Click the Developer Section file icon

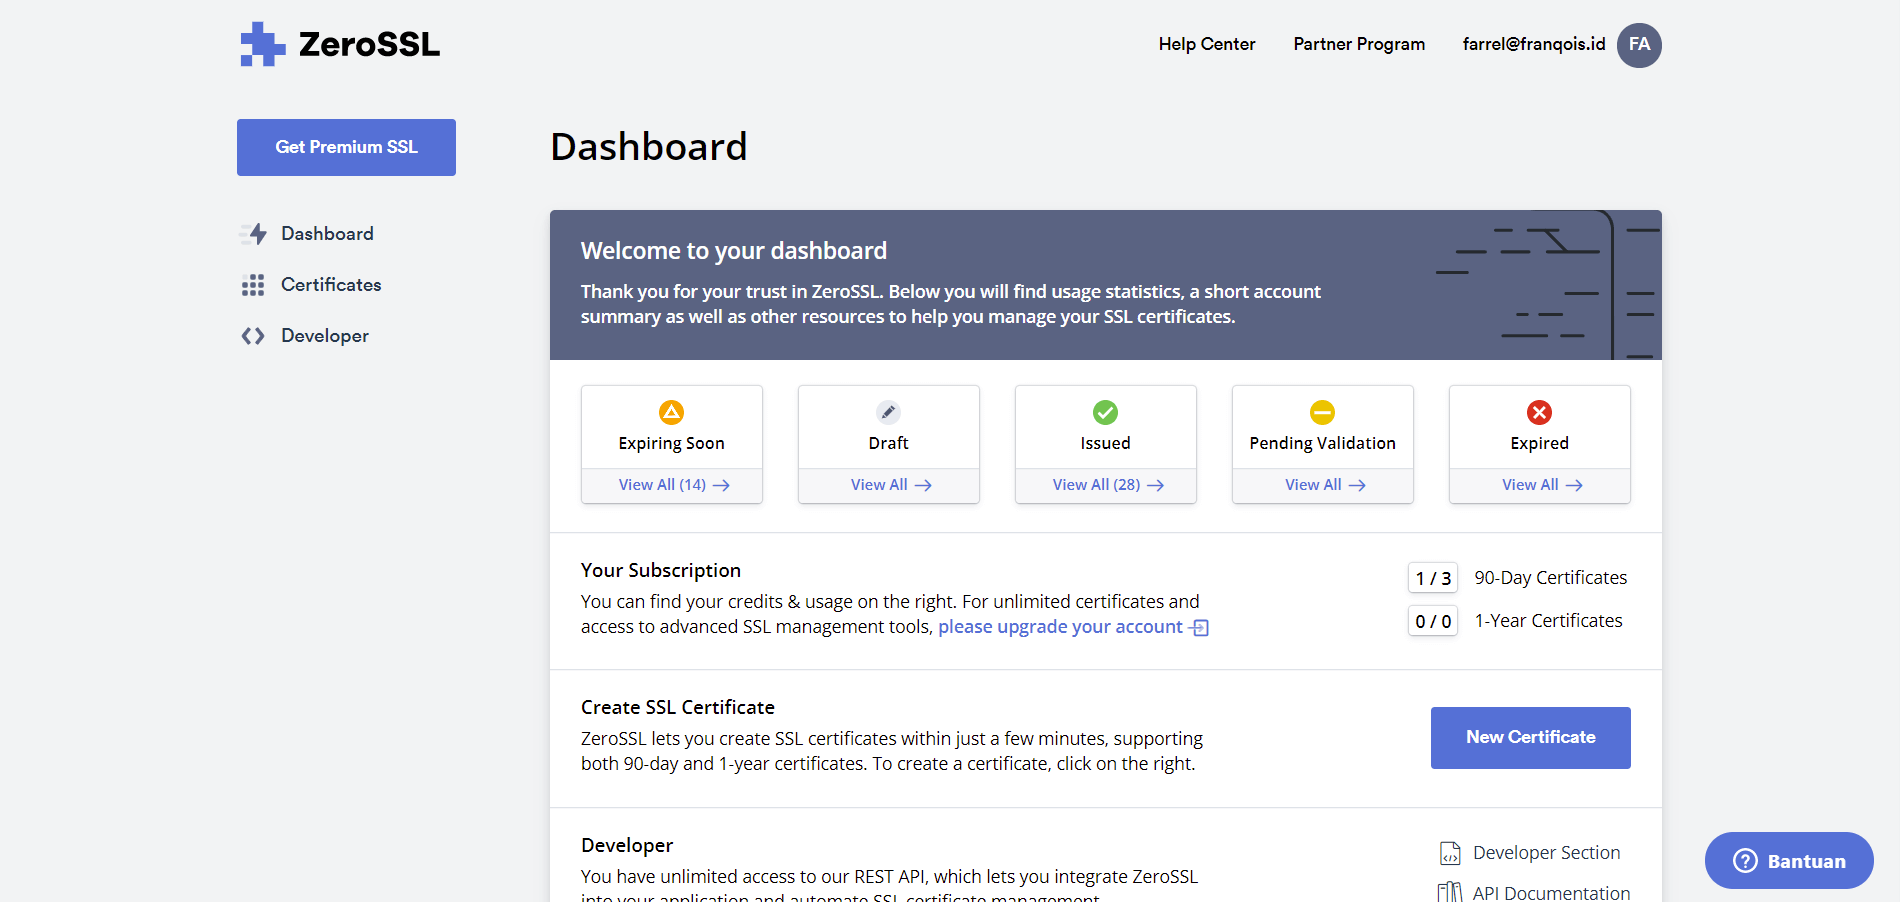click(x=1450, y=853)
